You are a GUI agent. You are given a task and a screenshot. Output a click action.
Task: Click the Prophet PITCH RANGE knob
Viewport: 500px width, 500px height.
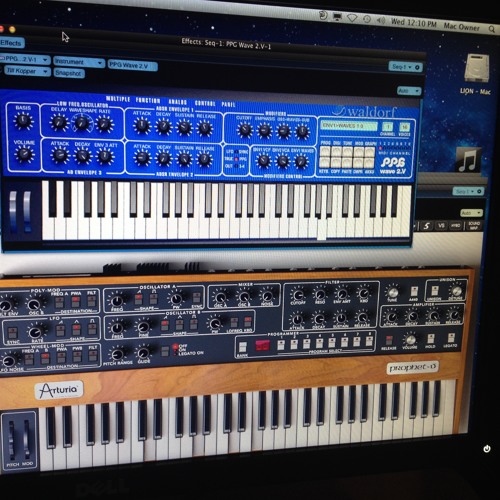click(x=117, y=354)
